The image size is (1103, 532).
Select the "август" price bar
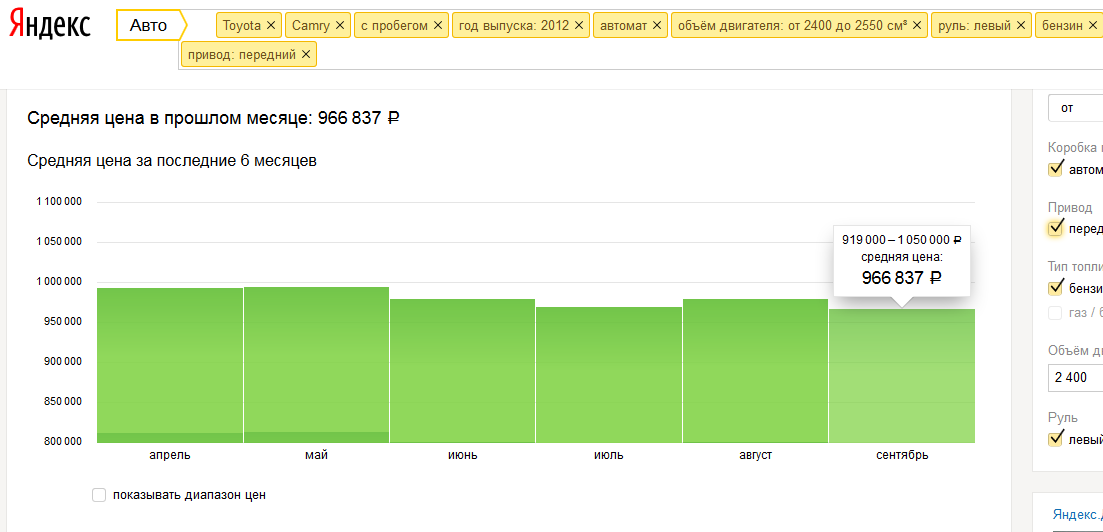coord(755,371)
